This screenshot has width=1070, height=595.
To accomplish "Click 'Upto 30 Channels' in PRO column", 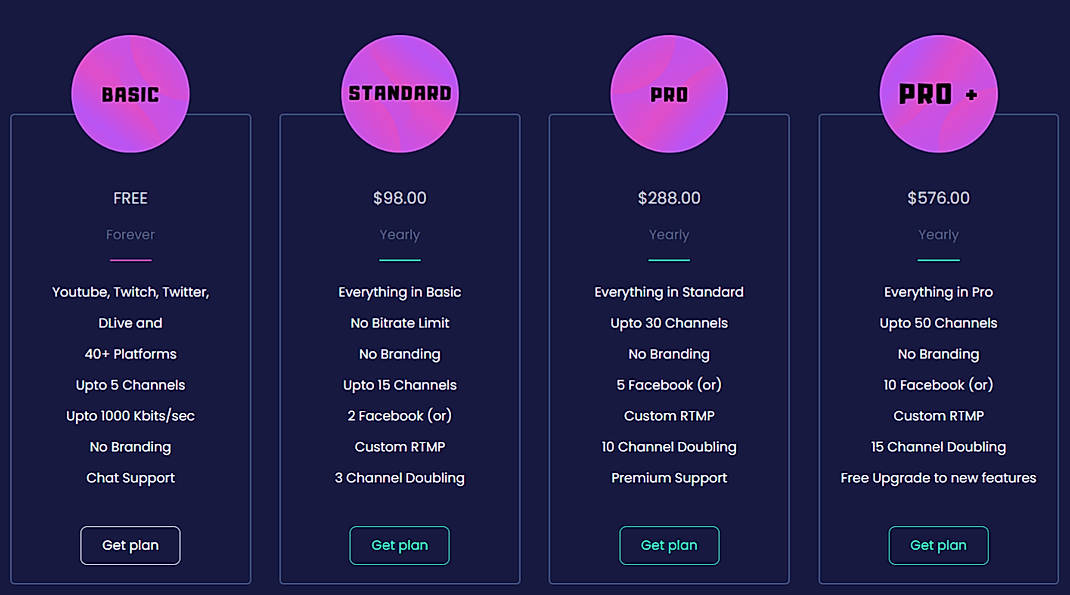I will [669, 322].
